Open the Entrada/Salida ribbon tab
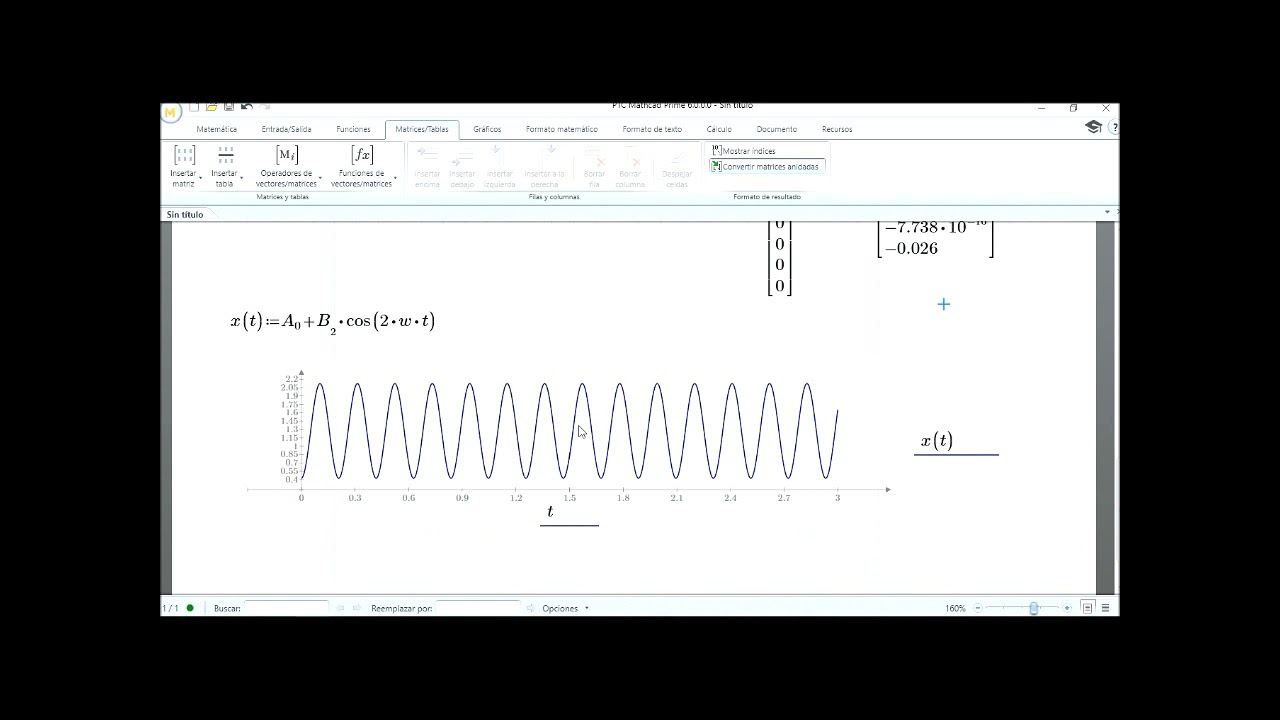Viewport: 1280px width, 720px height. point(286,129)
